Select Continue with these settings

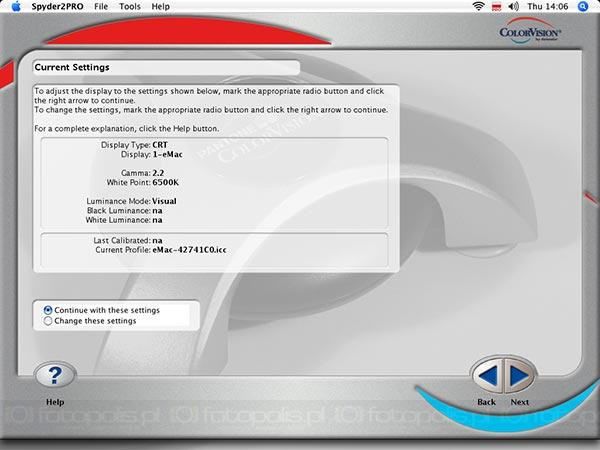click(x=102, y=310)
